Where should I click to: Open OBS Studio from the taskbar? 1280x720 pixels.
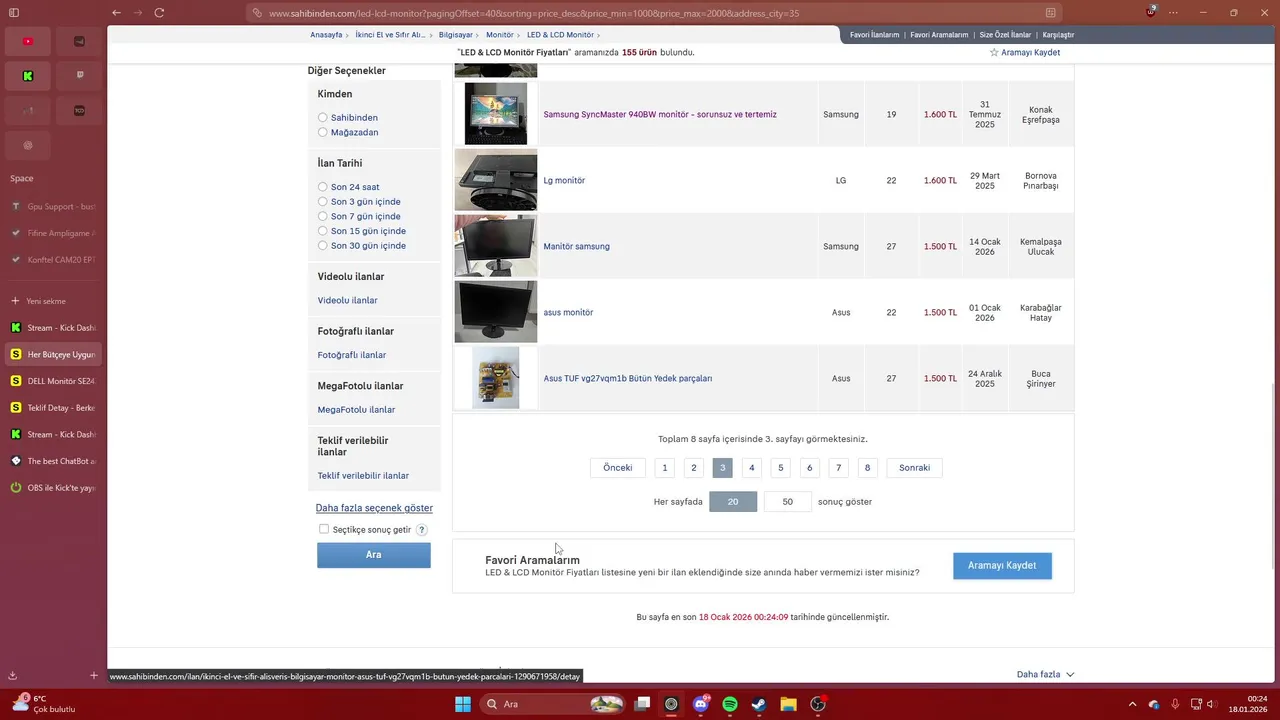(x=818, y=704)
